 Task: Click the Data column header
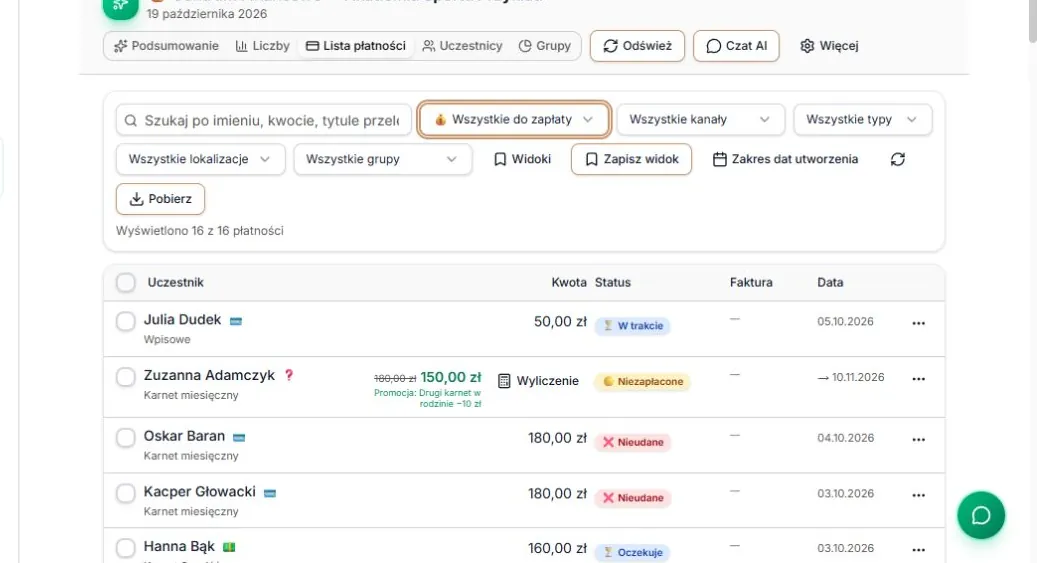(x=830, y=282)
